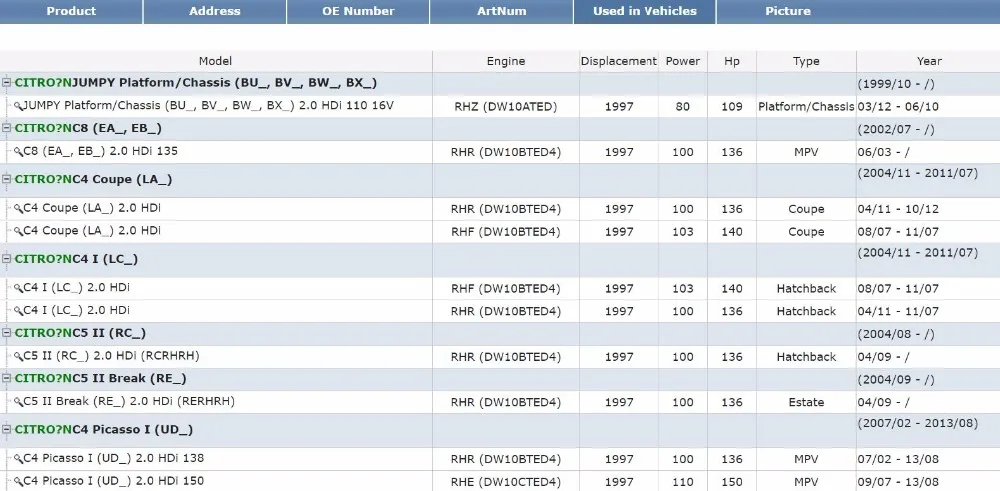1000x491 pixels.
Task: Collapse the CITRO?NC8 (EA_, EB_) group
Action: pos(6,128)
